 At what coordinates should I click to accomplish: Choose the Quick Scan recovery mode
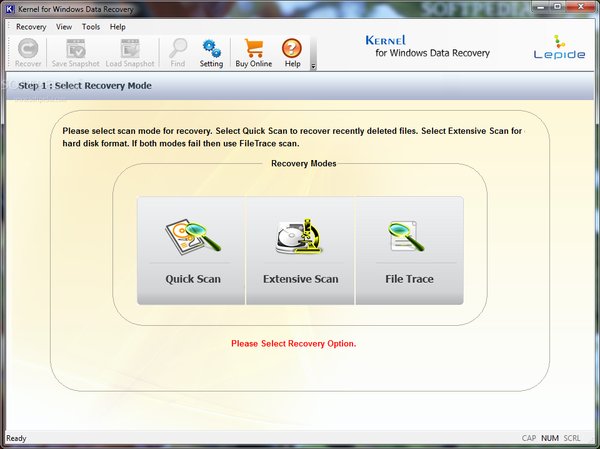[x=191, y=251]
